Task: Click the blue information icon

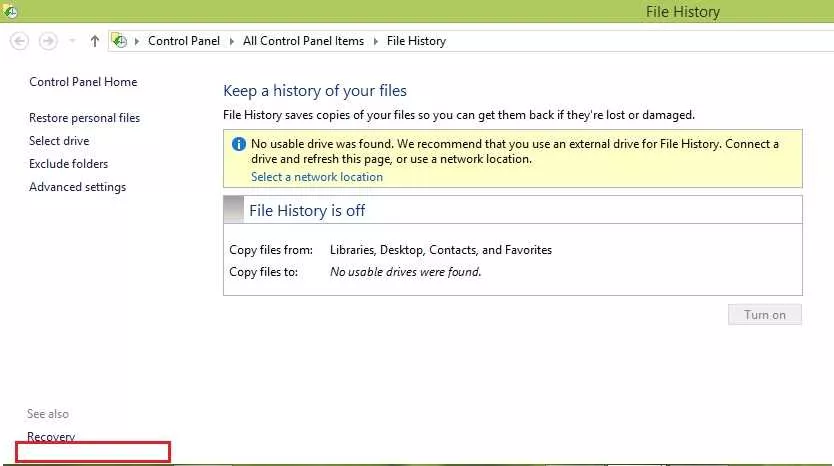Action: click(239, 144)
